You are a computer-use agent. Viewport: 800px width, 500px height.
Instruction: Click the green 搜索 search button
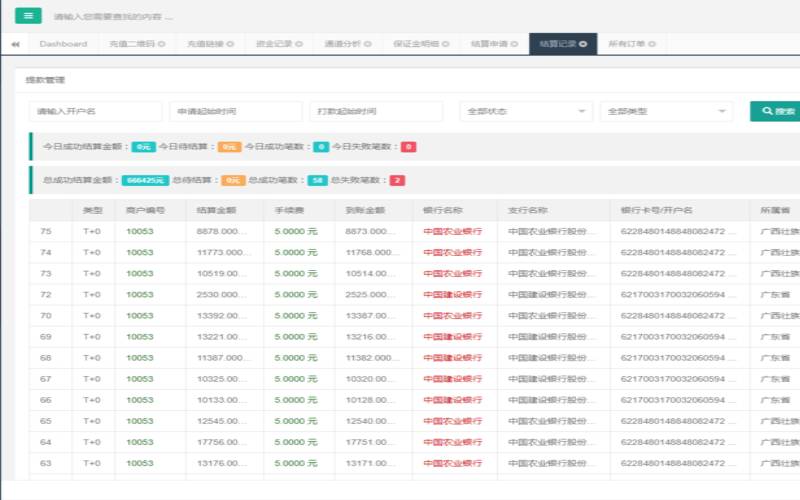pyautogui.click(x=777, y=111)
